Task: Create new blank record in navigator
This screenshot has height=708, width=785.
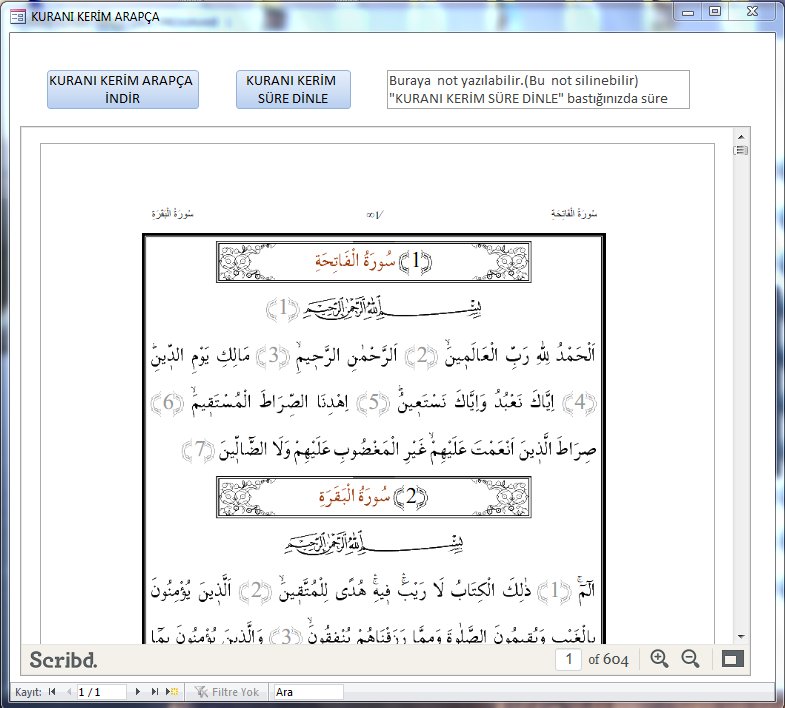Action: click(x=172, y=692)
